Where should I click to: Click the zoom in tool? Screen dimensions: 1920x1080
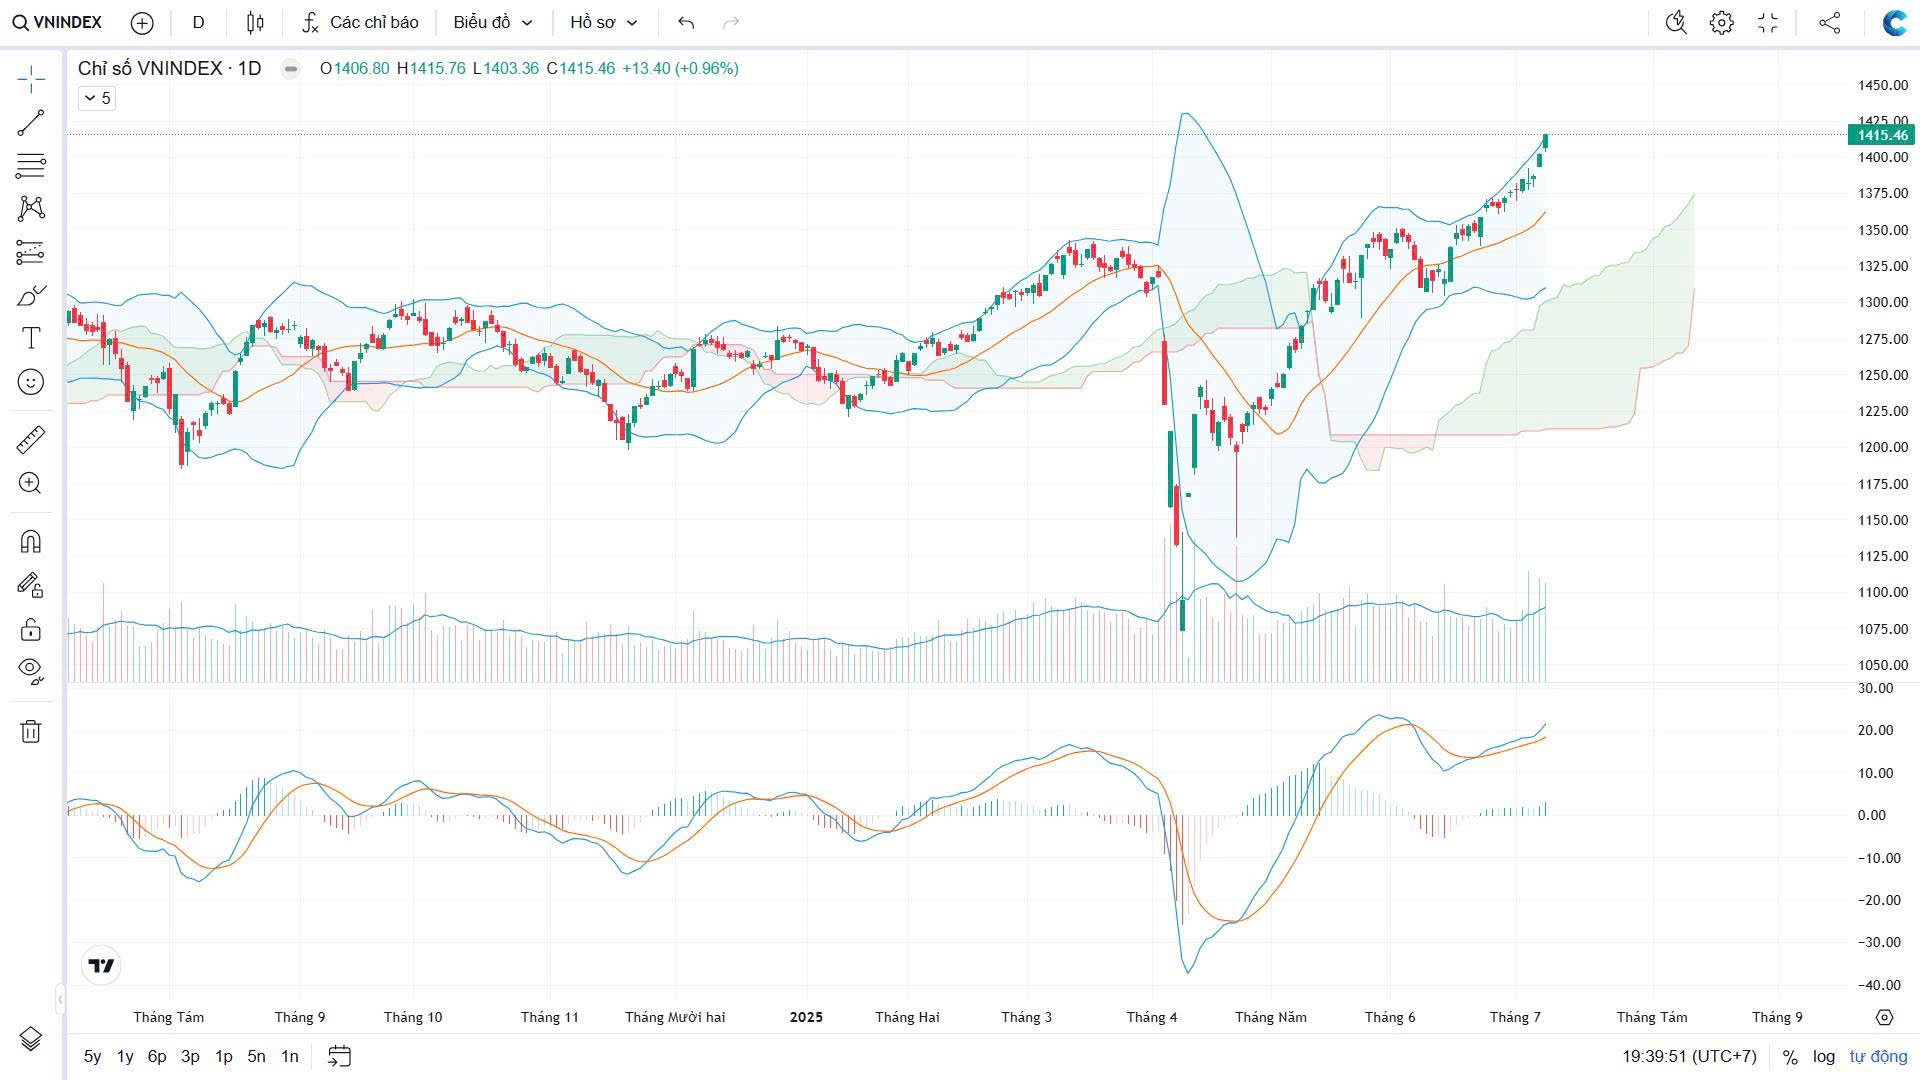point(31,484)
